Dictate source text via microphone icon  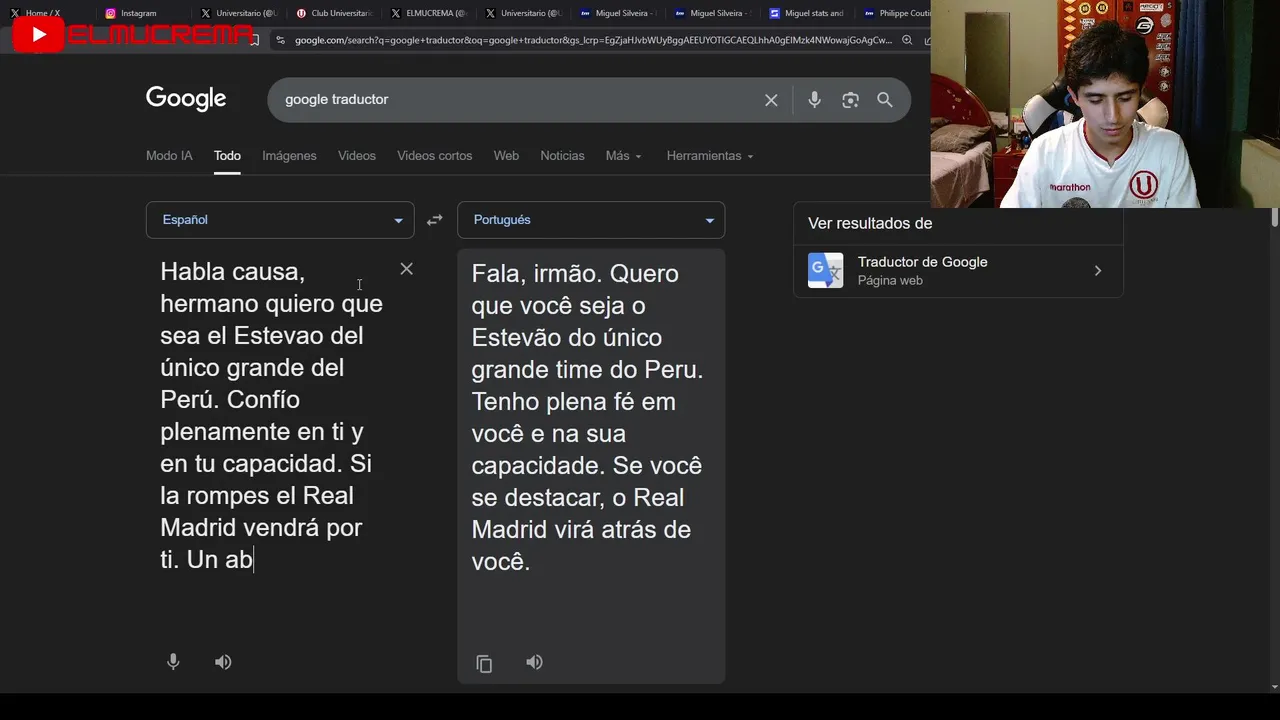pos(173,662)
